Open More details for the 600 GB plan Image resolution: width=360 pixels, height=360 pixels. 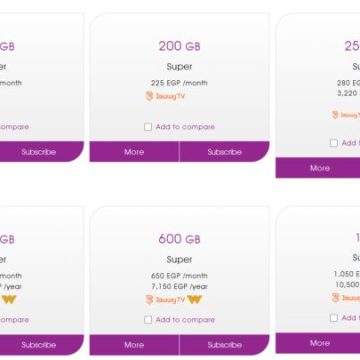pos(134,345)
